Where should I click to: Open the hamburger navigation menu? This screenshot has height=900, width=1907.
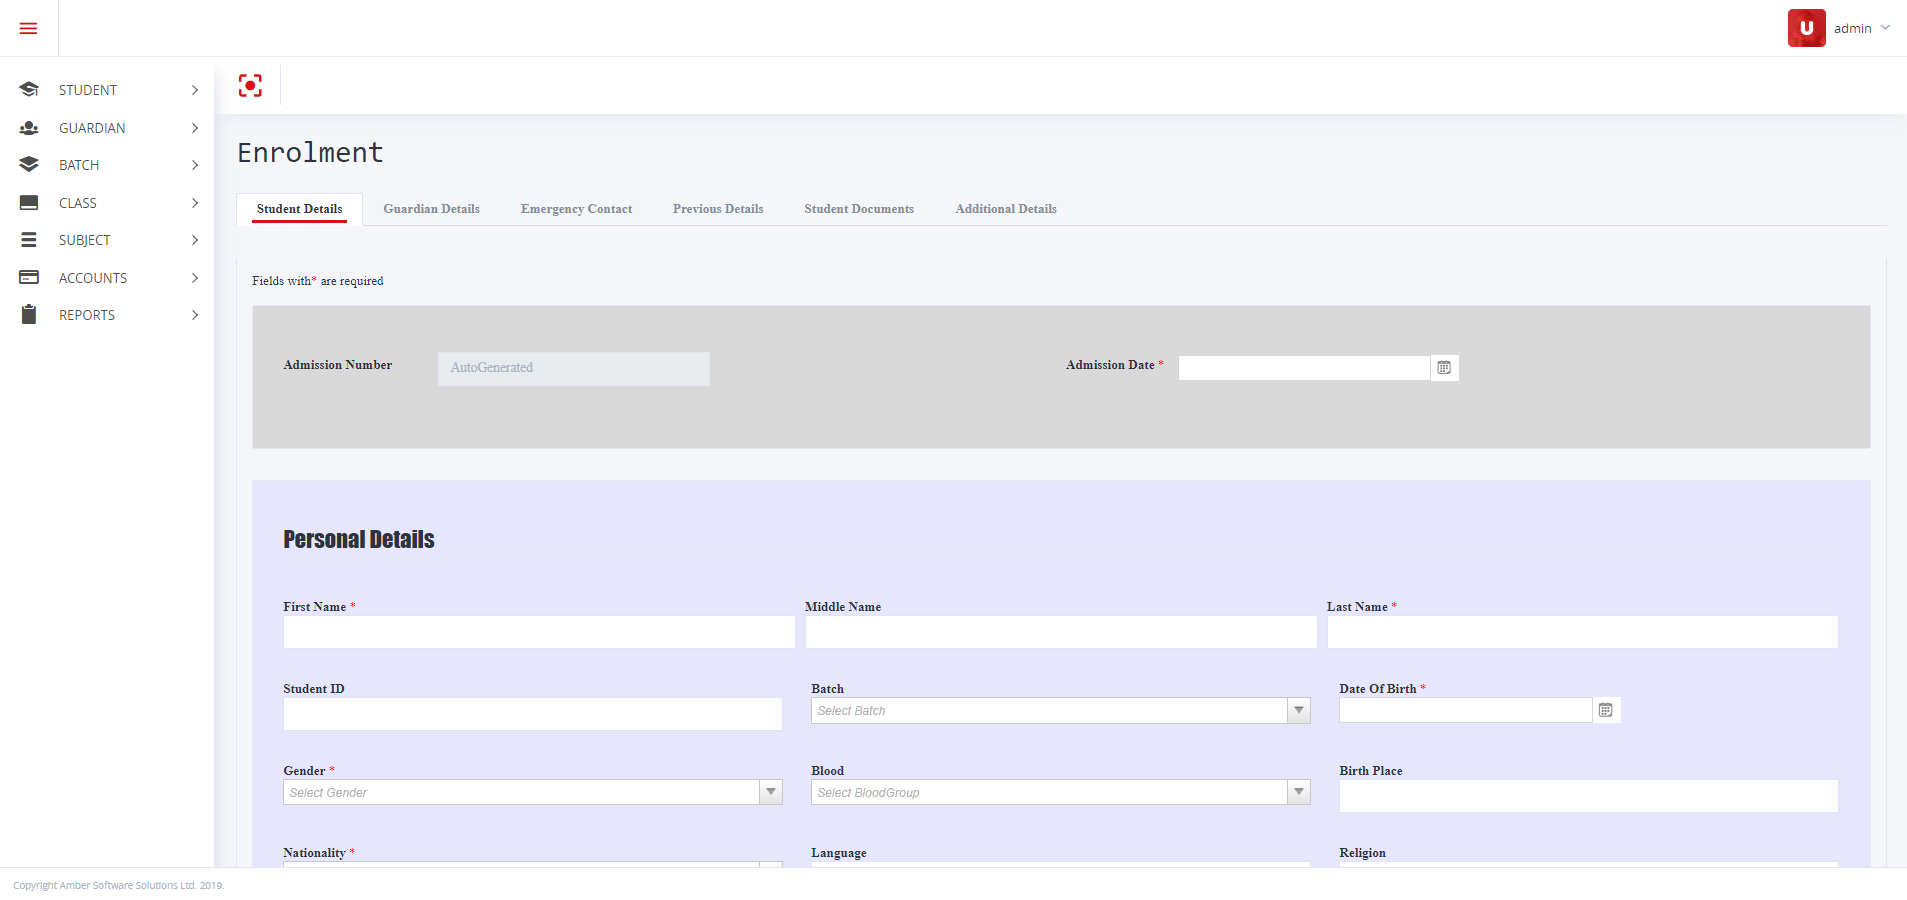(28, 27)
